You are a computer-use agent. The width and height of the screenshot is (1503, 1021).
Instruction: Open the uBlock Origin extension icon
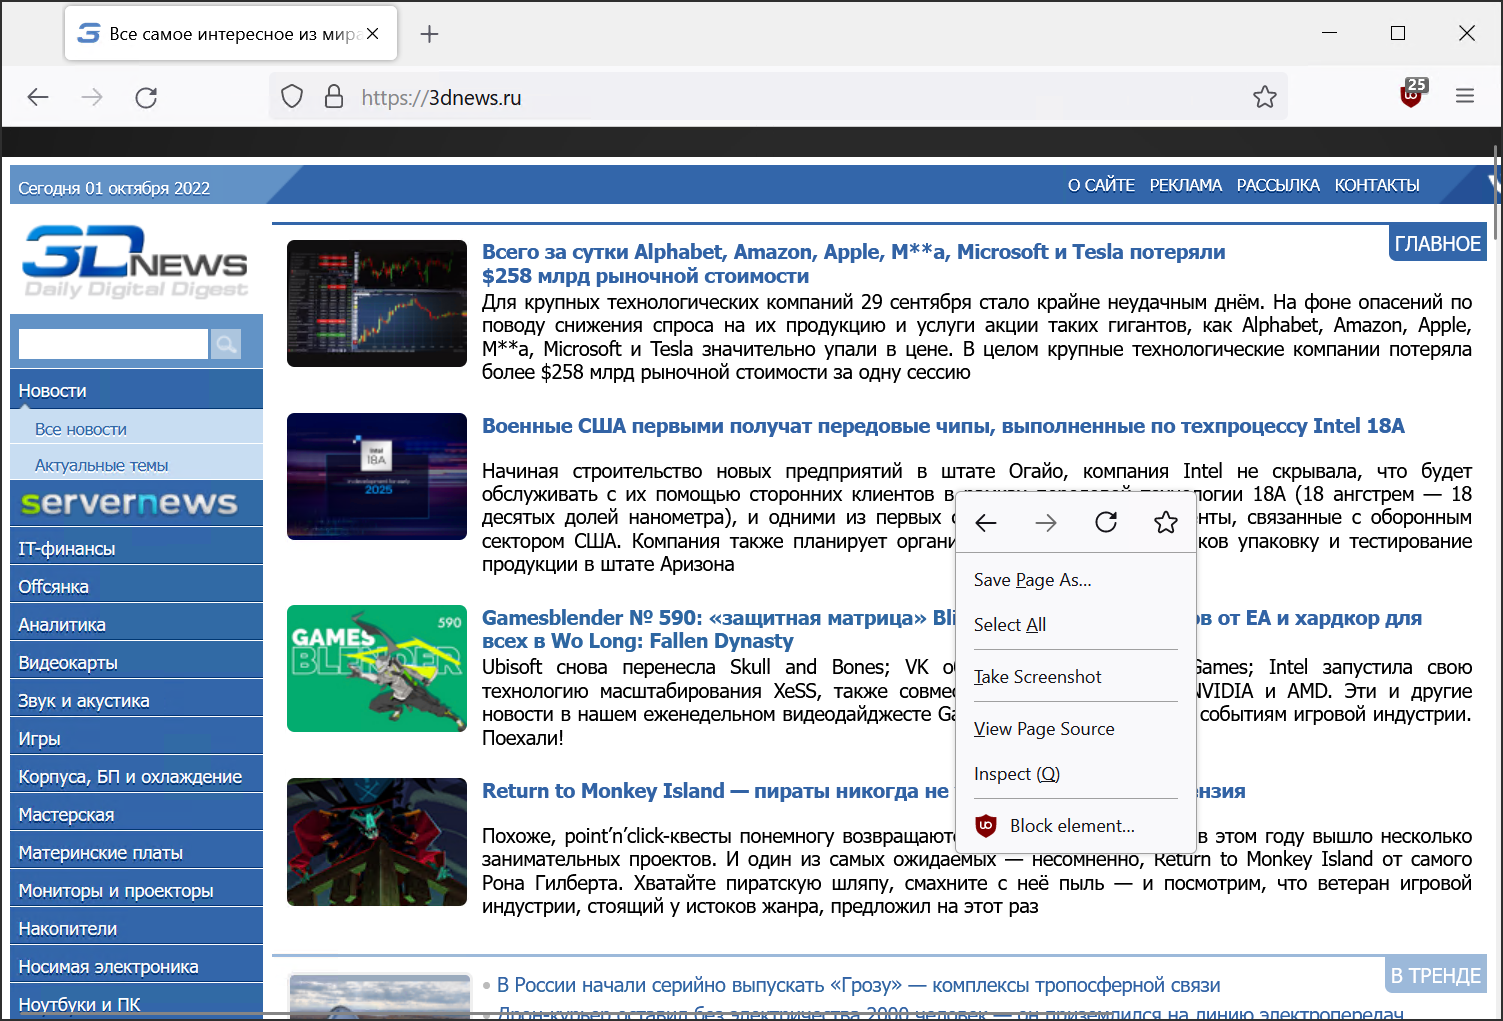pyautogui.click(x=1412, y=96)
